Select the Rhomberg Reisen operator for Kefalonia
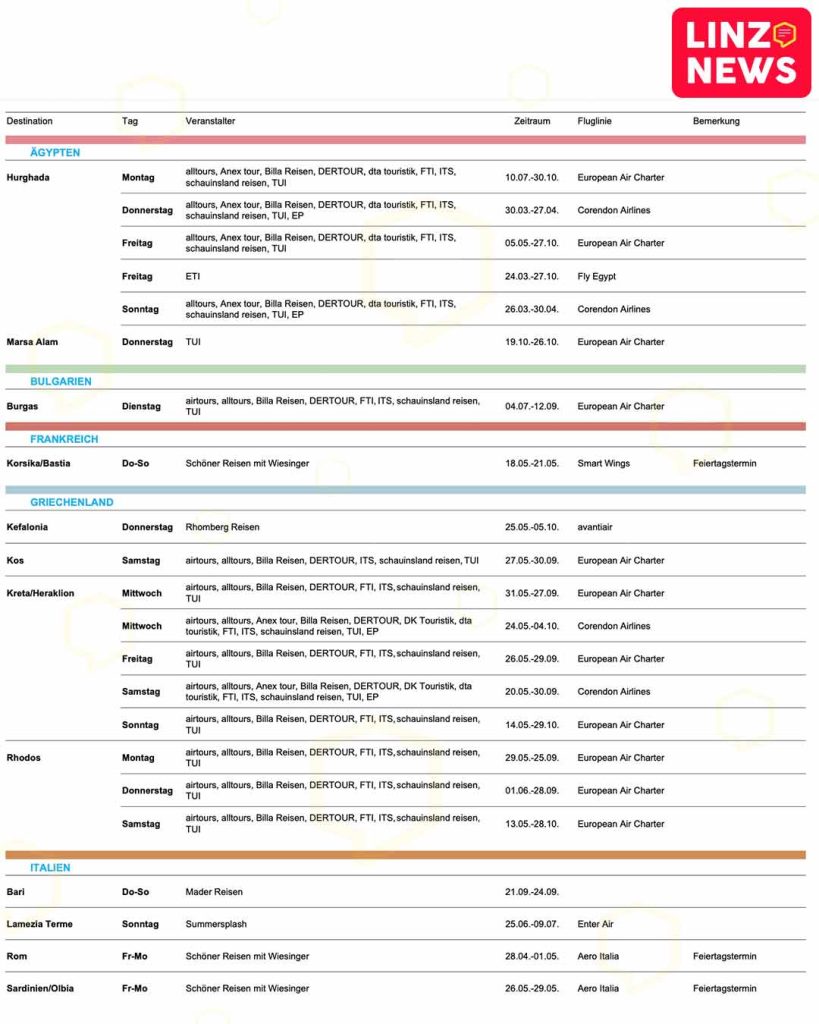Screen dimensions: 819x1024 point(222,527)
